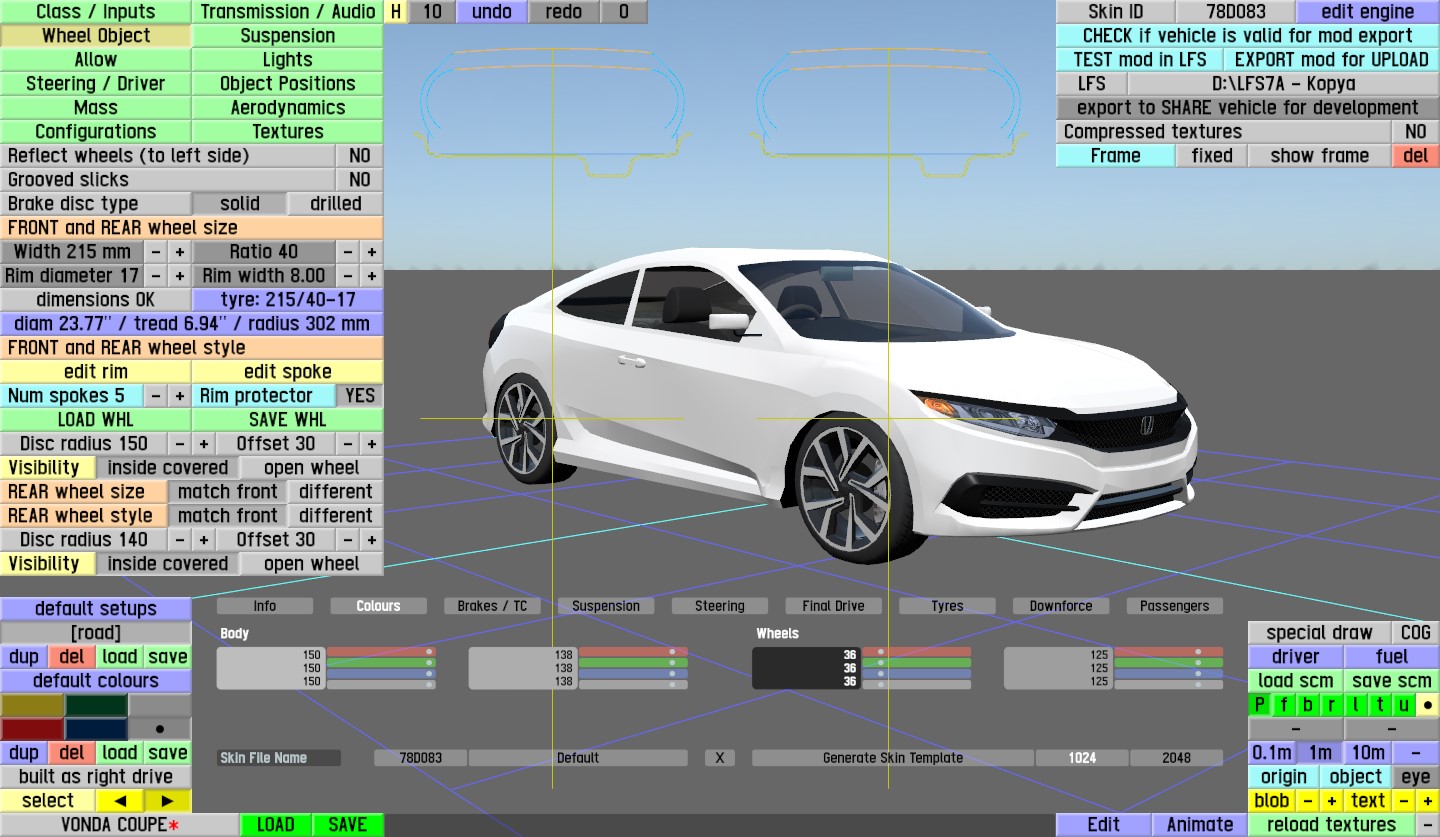1440x837 pixels.
Task: Switch to the Tyres tab
Action: [x=947, y=606]
